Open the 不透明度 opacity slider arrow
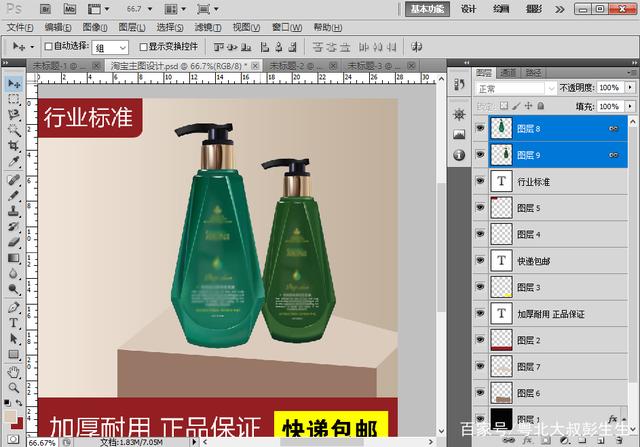Screen dimensions: 640x447 coord(631,87)
